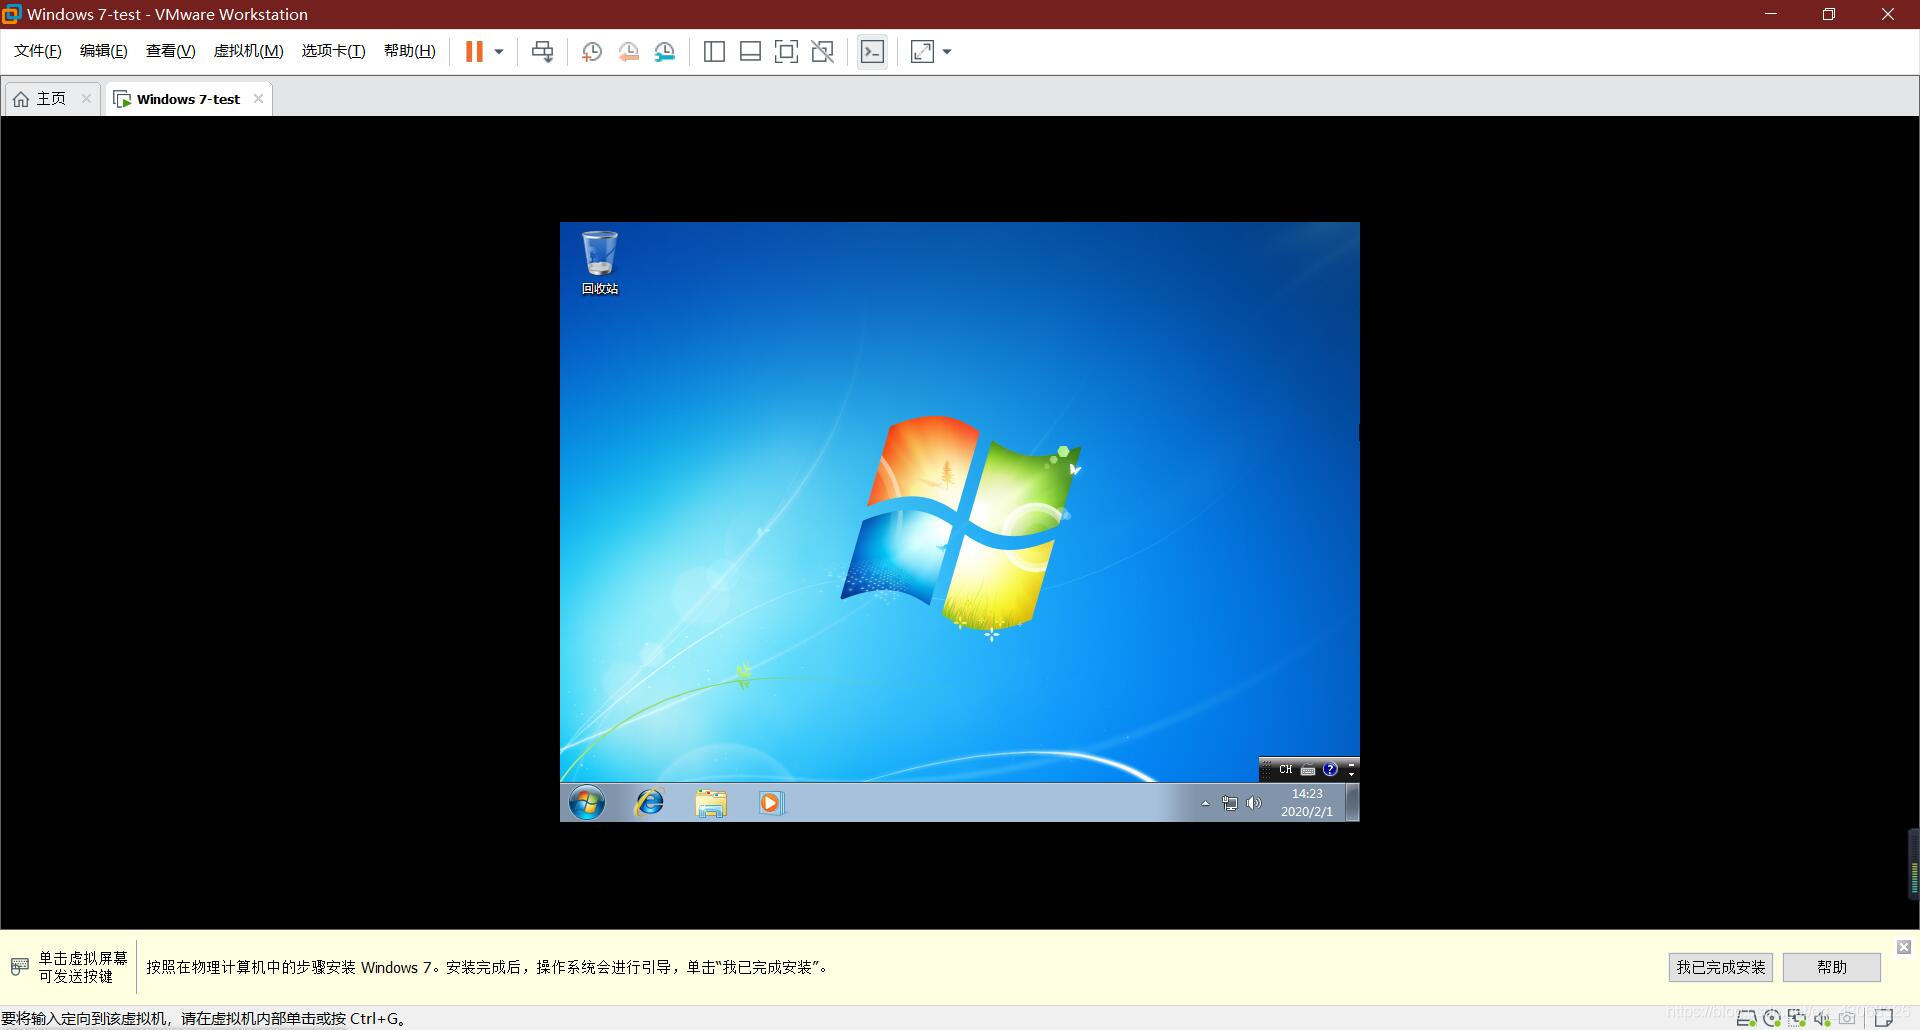
Task: Open the 查看(V) menu
Action: pos(170,51)
